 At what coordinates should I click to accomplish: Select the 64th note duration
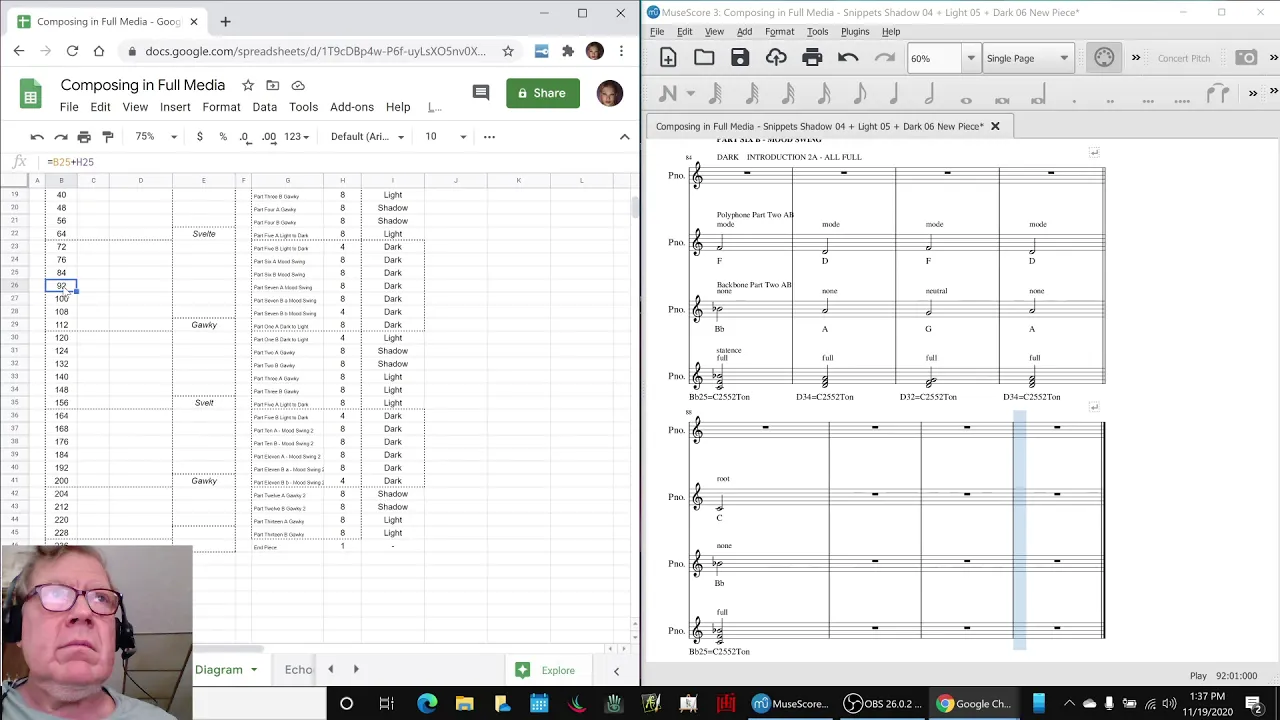pos(752,94)
